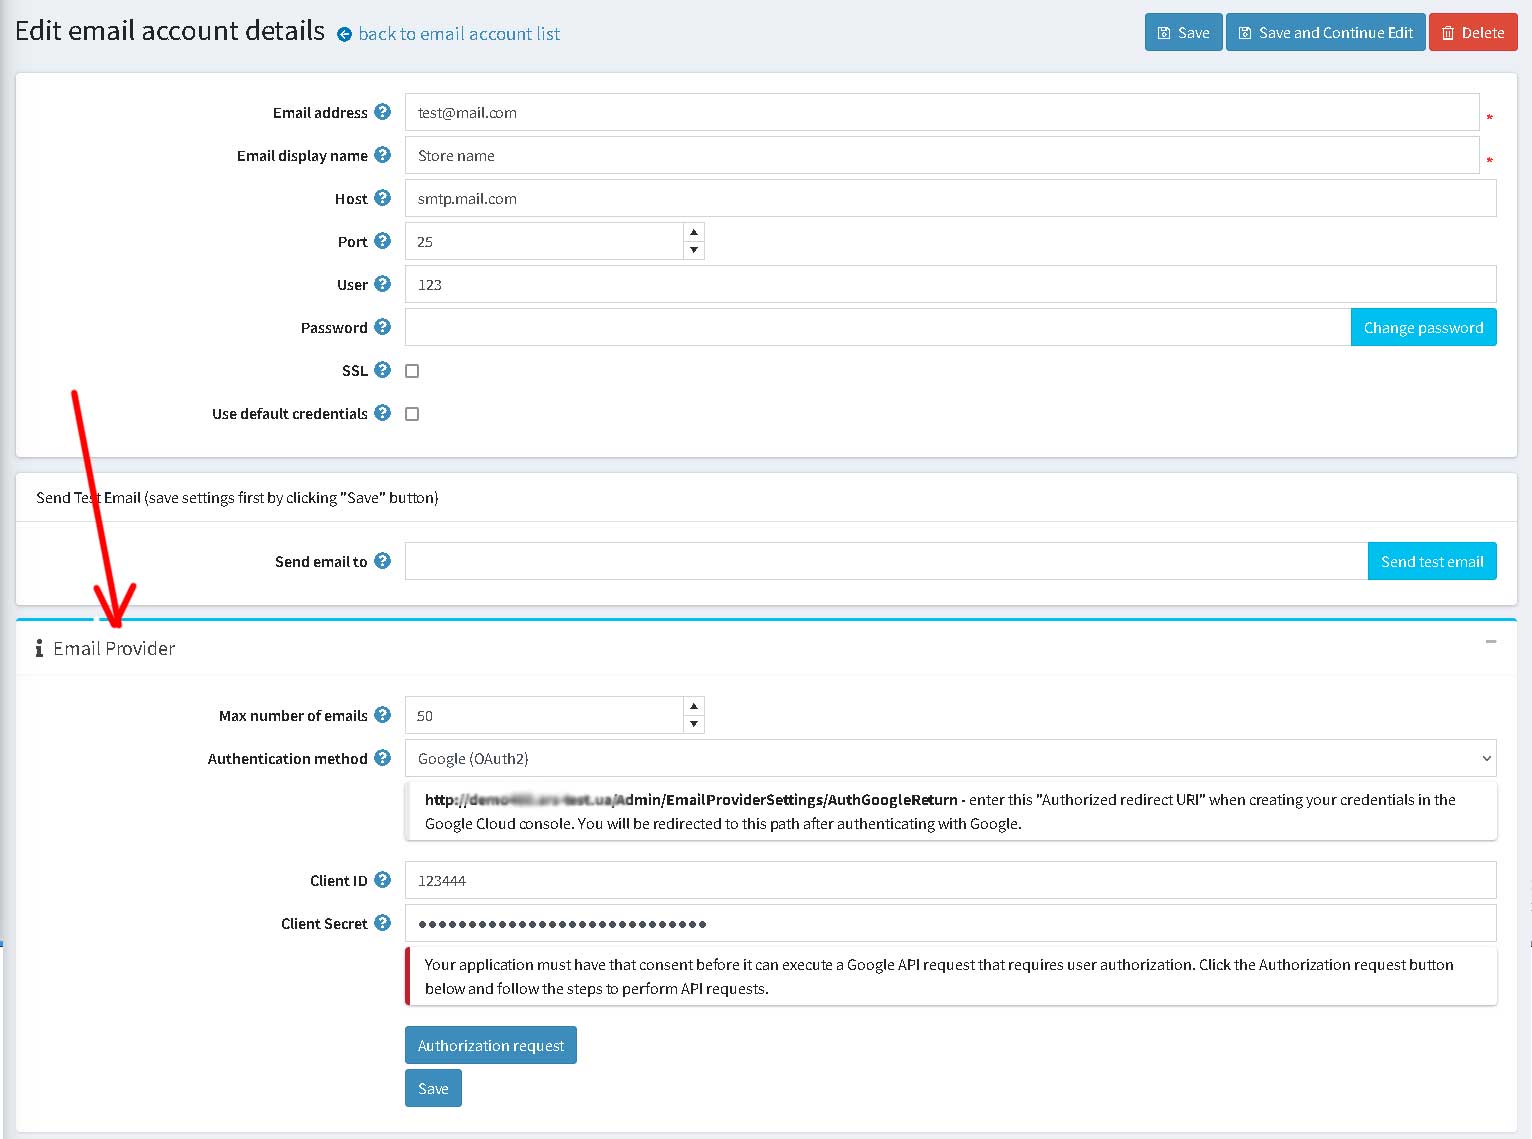Viewport: 1532px width, 1139px height.
Task: Collapse the Email Provider panel
Action: tap(1490, 642)
